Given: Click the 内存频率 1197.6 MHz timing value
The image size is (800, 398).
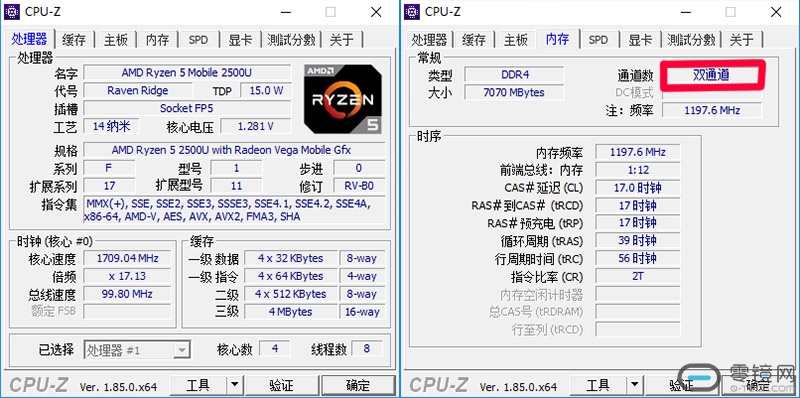Looking at the screenshot, I should point(638,152).
